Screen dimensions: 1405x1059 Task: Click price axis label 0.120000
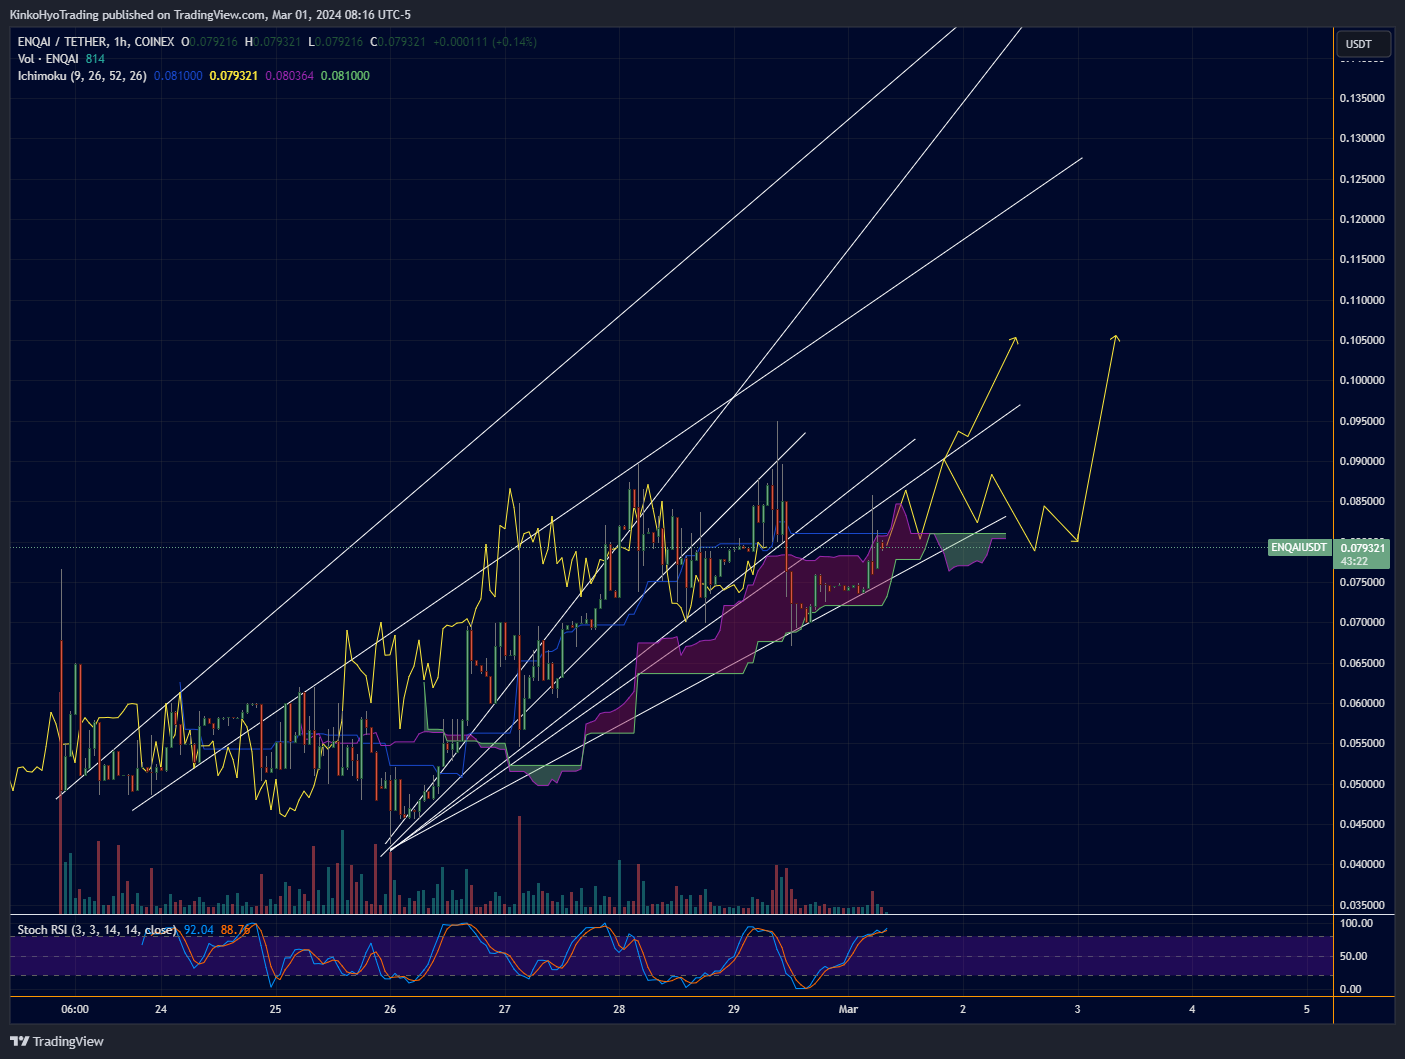coord(1362,219)
